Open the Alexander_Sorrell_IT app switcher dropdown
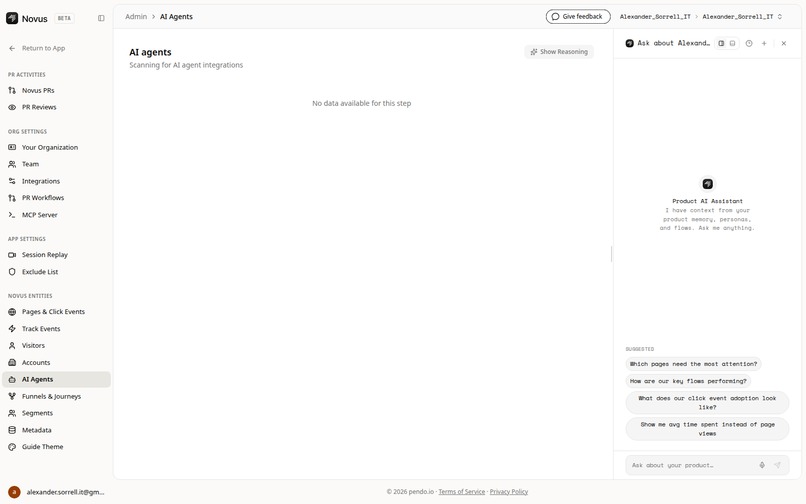Viewport: 806px width, 504px height. pyautogui.click(x=742, y=16)
